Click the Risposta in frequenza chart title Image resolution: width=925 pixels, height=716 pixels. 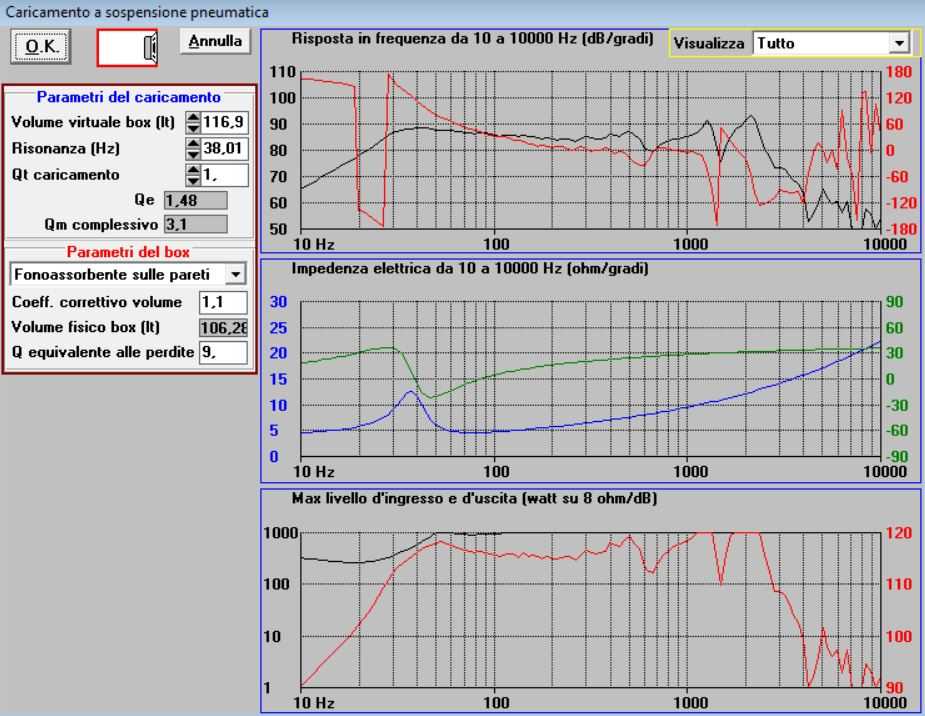point(473,39)
